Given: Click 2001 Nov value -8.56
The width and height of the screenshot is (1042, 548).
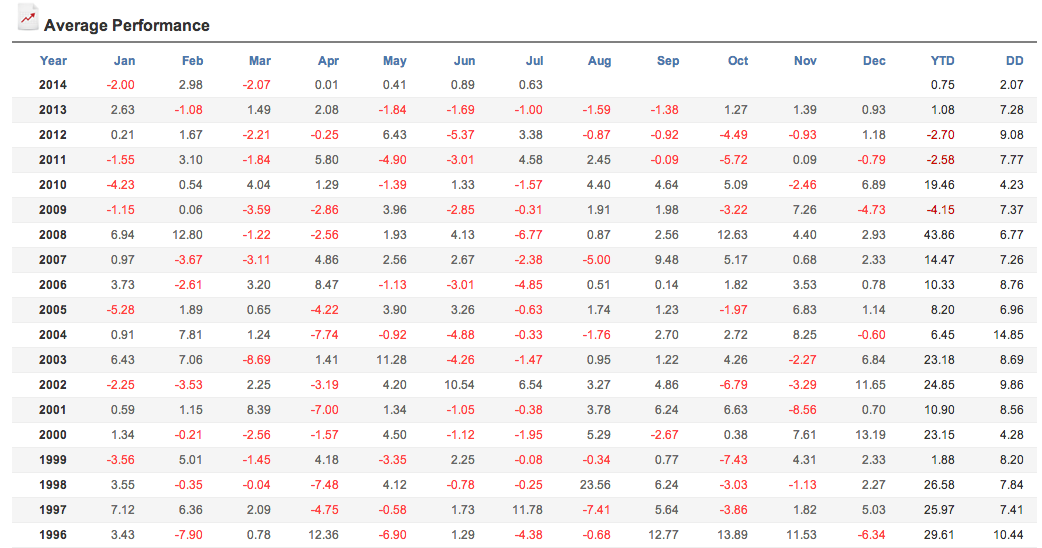Looking at the screenshot, I should coord(802,410).
